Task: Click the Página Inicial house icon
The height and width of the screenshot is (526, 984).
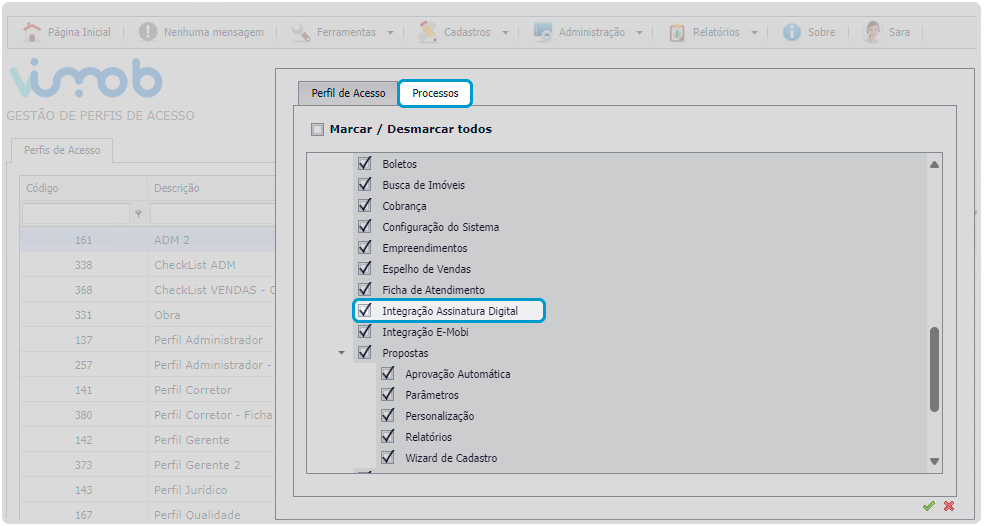Action: point(31,31)
